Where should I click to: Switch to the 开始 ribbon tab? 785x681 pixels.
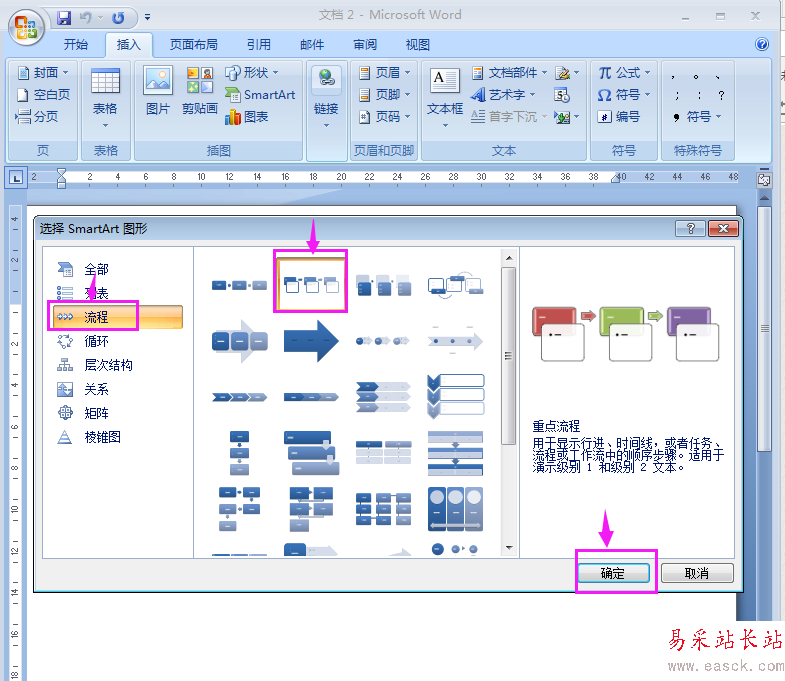coord(76,45)
